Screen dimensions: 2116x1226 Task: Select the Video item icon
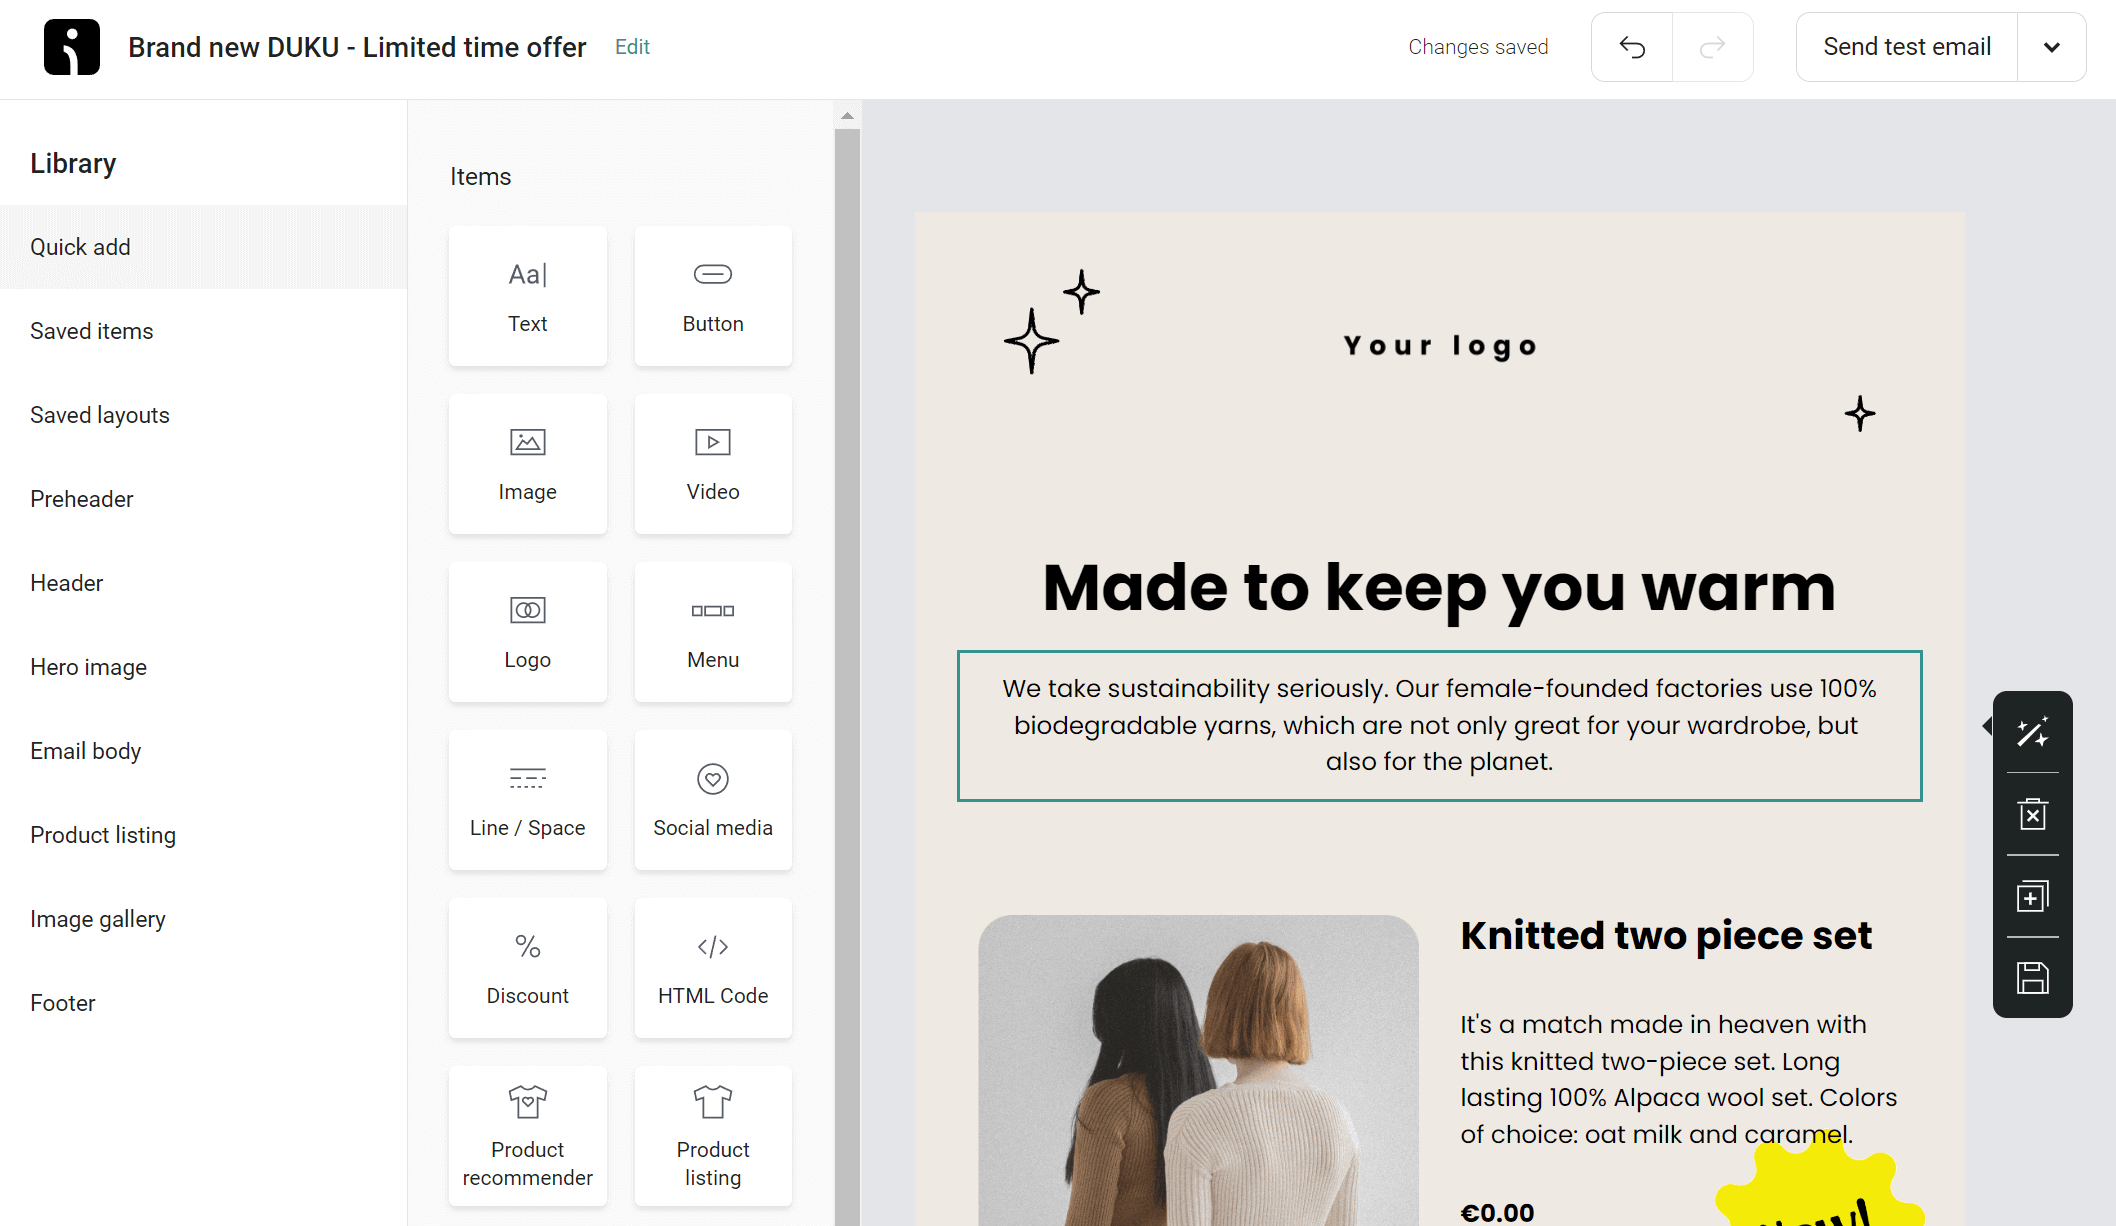712,442
